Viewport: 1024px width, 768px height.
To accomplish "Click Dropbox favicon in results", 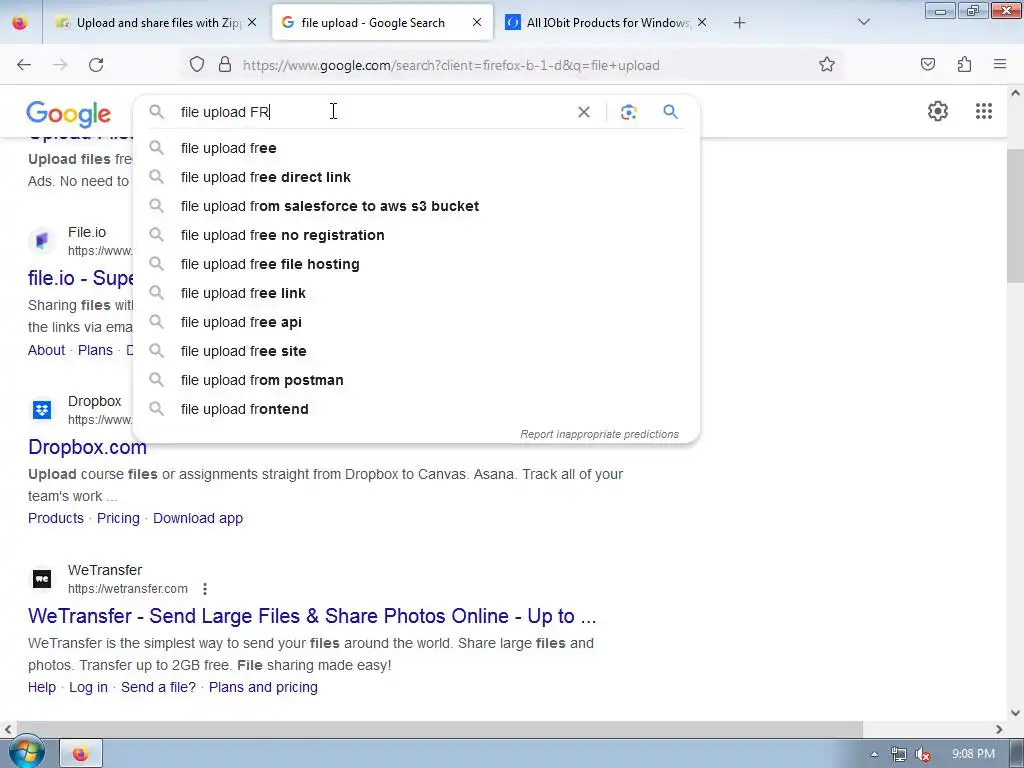I will pos(42,409).
